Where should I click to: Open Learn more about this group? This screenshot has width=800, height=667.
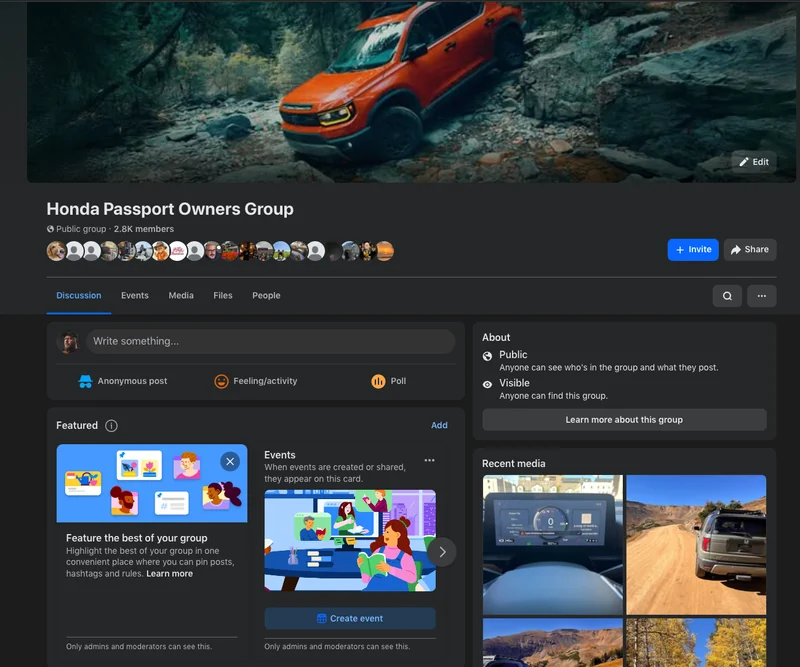point(624,419)
